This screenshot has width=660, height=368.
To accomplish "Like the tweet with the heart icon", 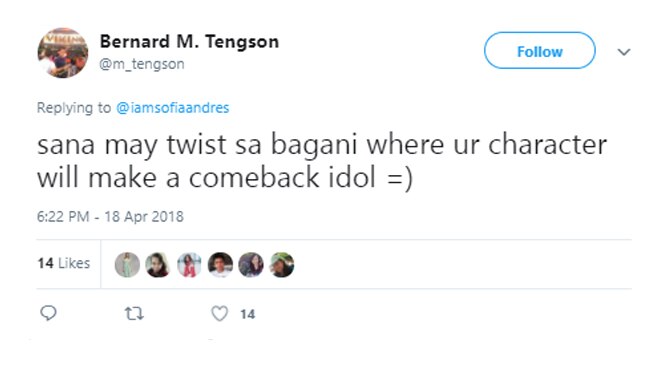I will point(219,314).
